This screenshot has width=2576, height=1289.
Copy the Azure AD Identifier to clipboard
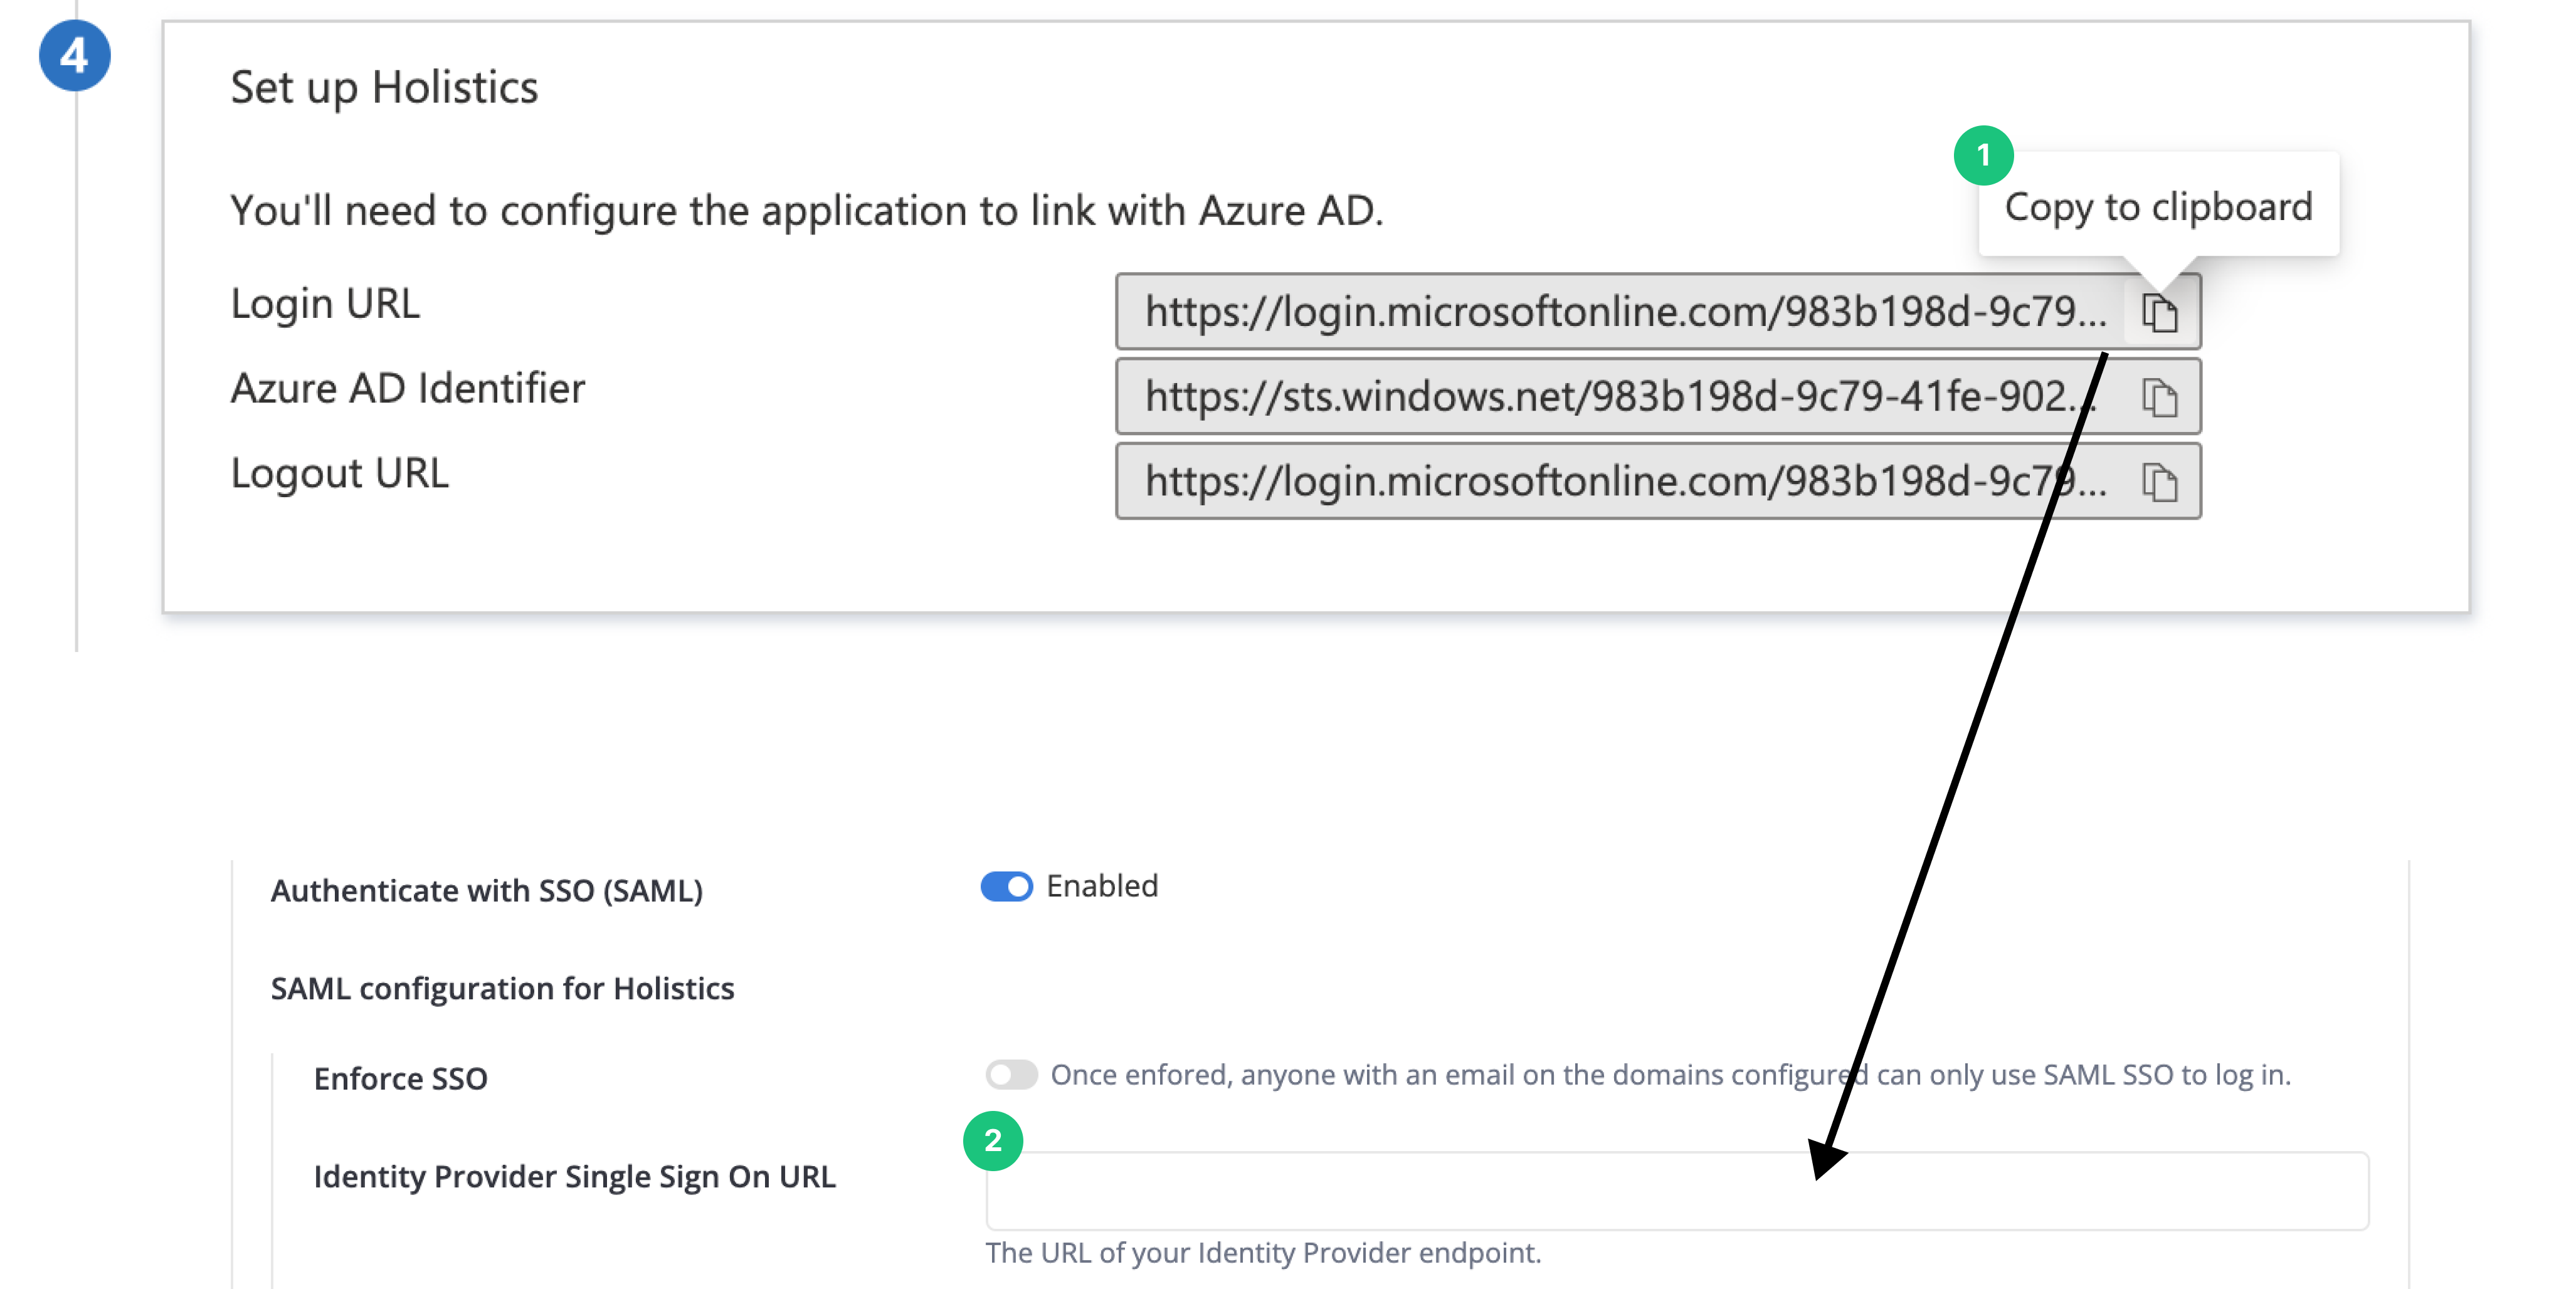pos(2159,398)
